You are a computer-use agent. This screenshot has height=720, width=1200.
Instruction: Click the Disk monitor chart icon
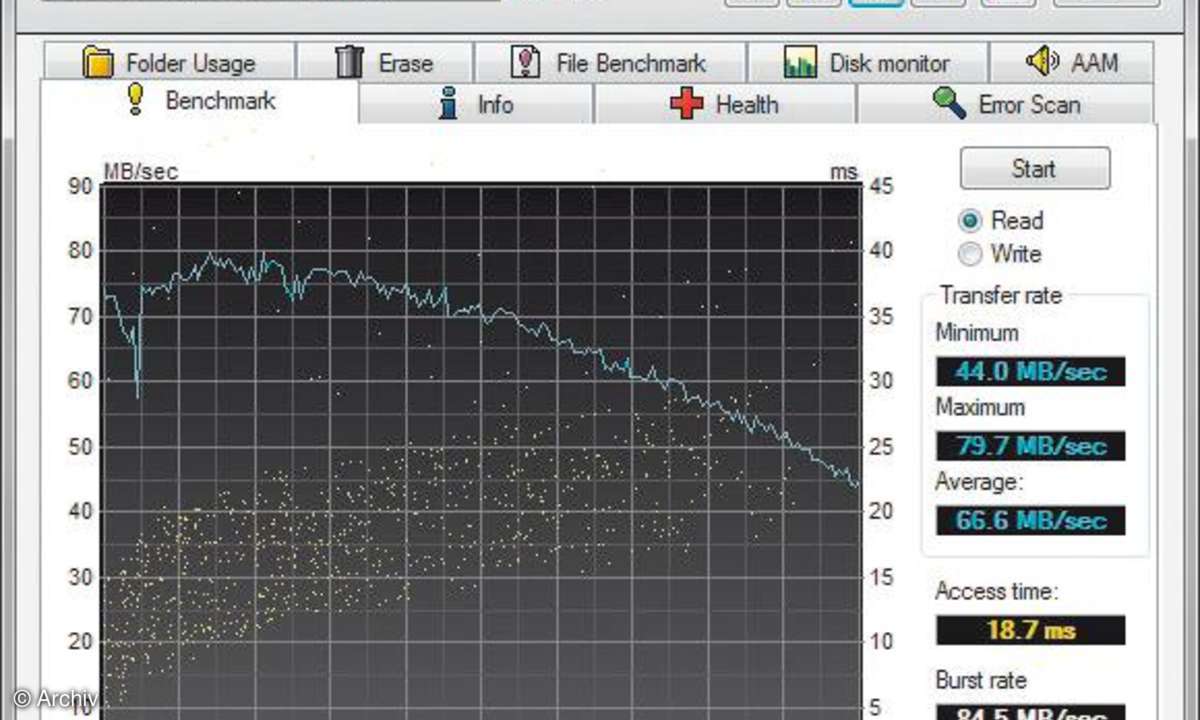(x=801, y=63)
